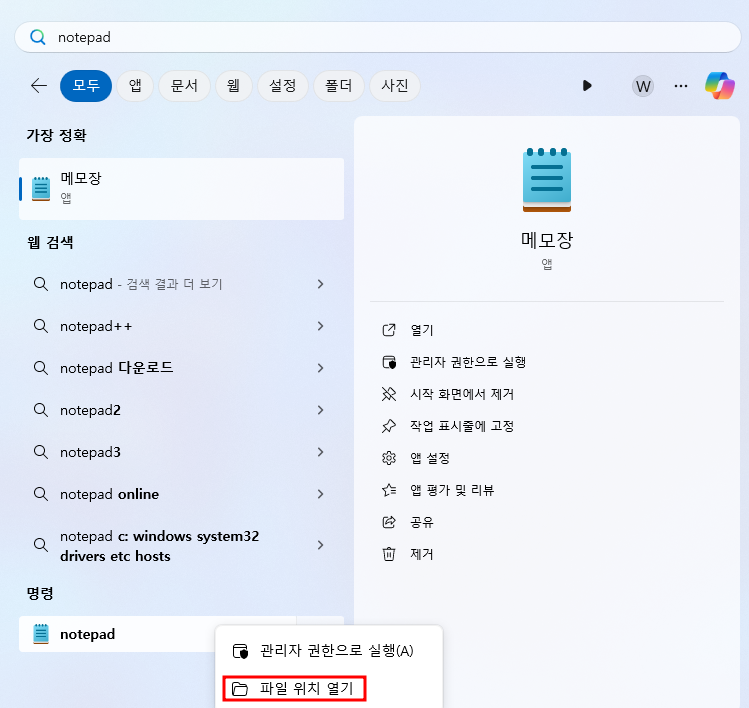Open the 메모장 app best match result
This screenshot has width=749, height=708.
coord(182,189)
